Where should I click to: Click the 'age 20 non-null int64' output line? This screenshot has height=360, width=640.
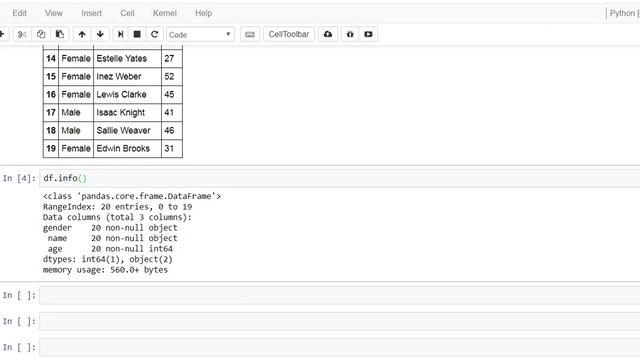110,249
